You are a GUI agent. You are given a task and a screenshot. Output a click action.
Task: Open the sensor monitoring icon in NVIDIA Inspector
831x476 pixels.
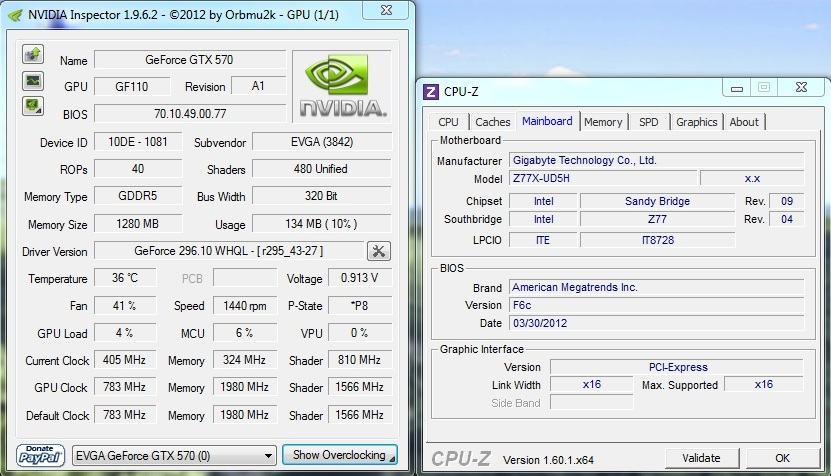click(x=33, y=81)
